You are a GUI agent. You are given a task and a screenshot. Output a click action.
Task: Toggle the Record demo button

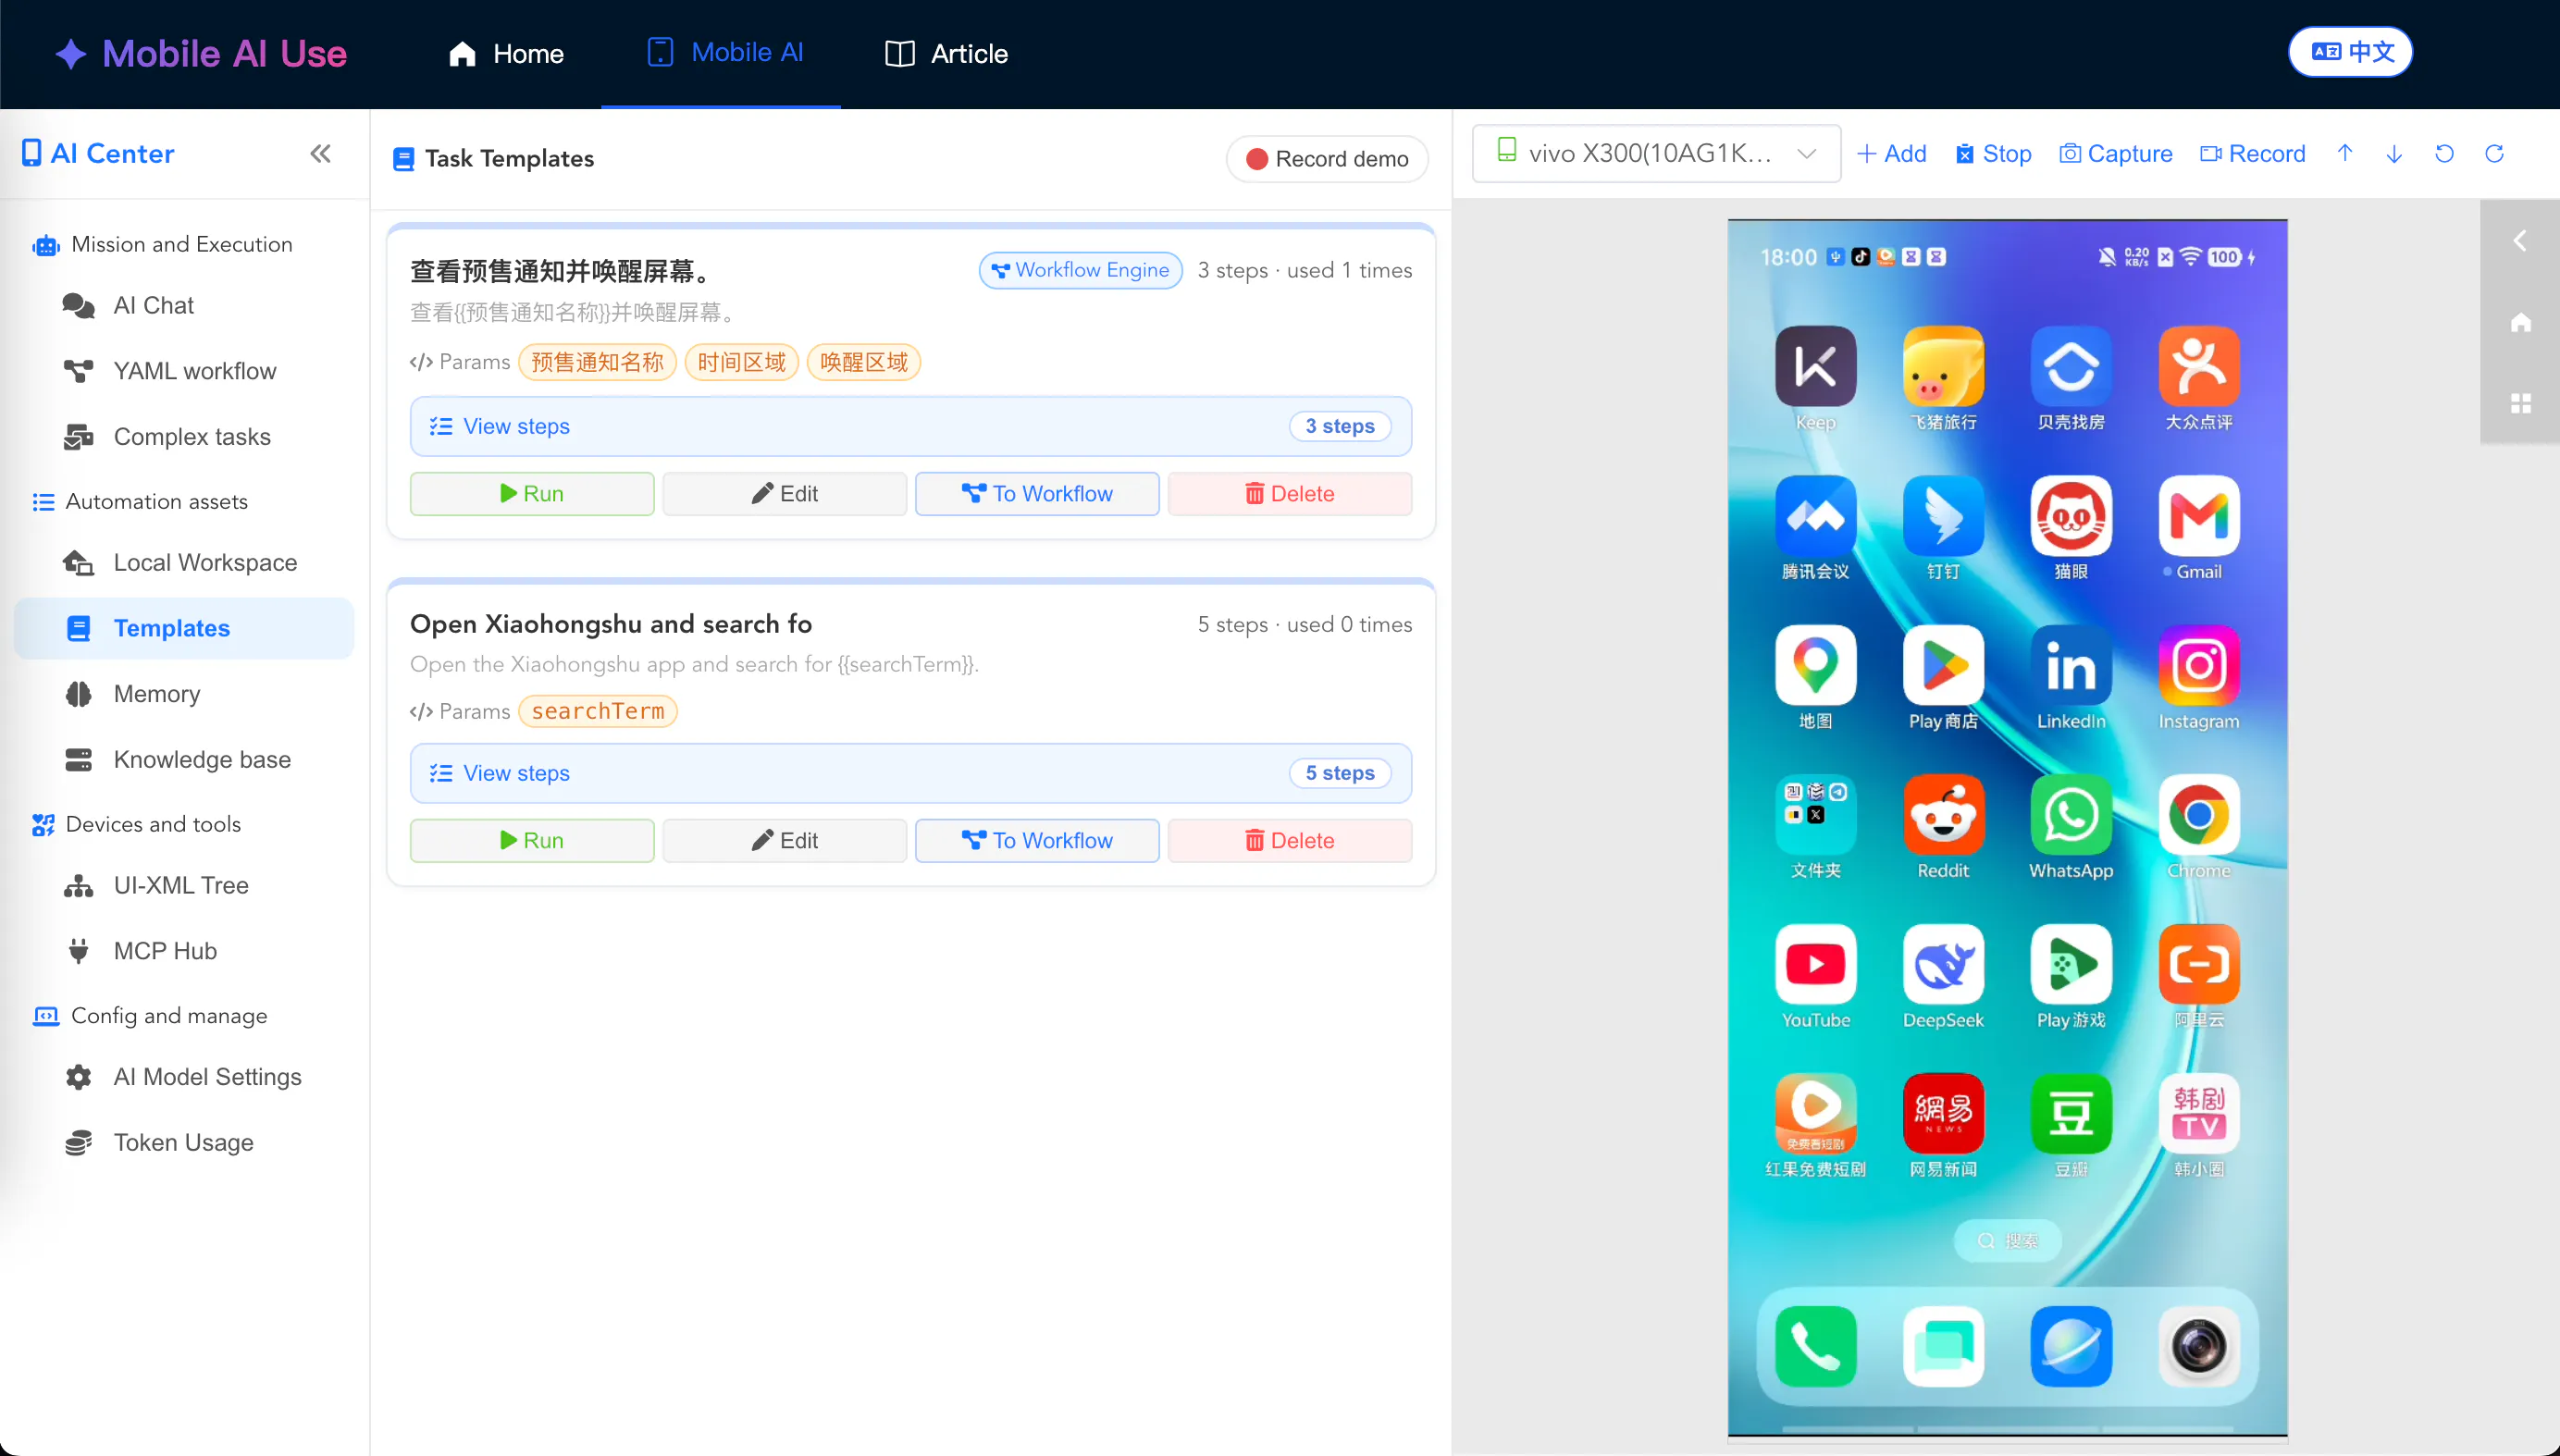pyautogui.click(x=1326, y=159)
